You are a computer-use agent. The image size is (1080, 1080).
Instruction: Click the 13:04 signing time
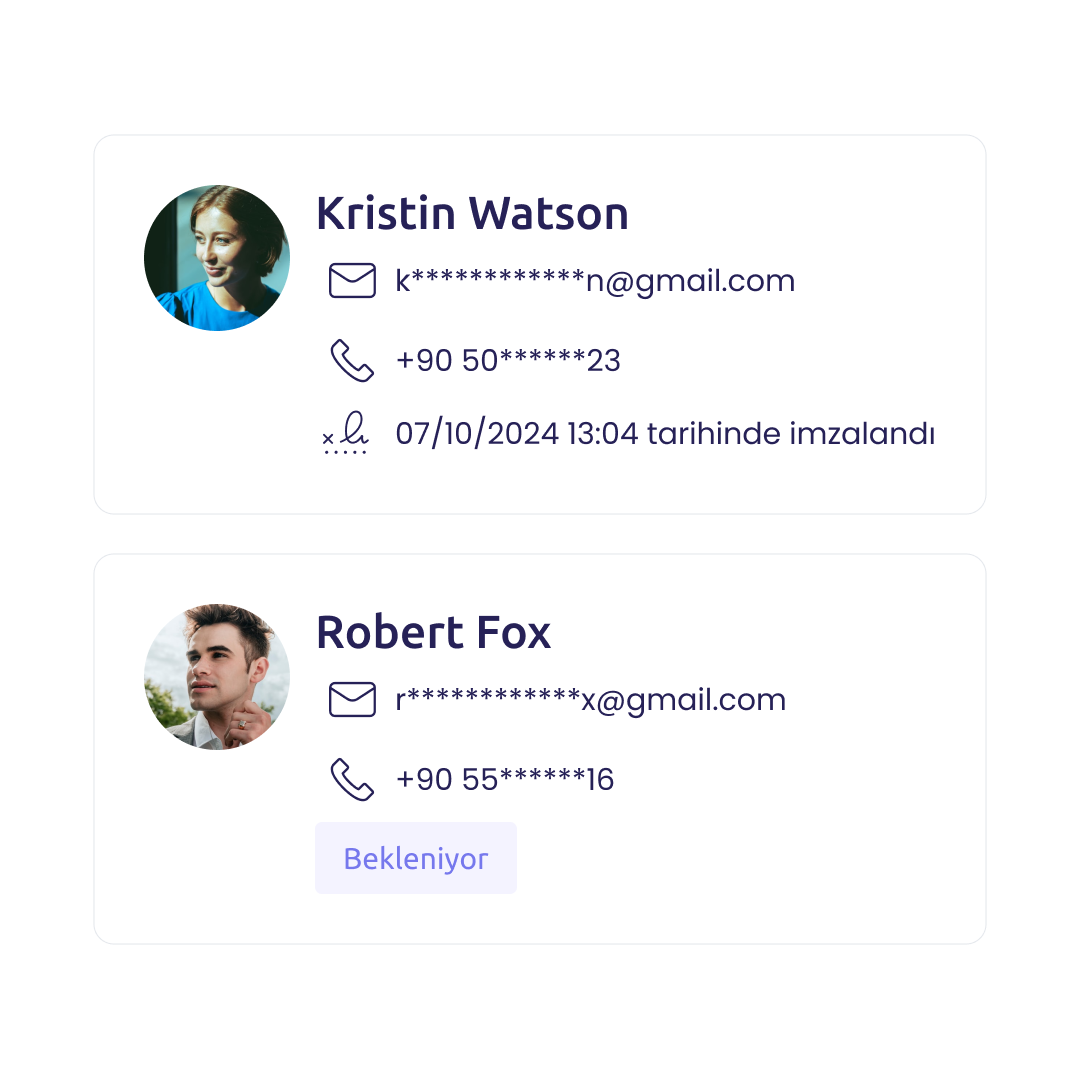coord(603,433)
